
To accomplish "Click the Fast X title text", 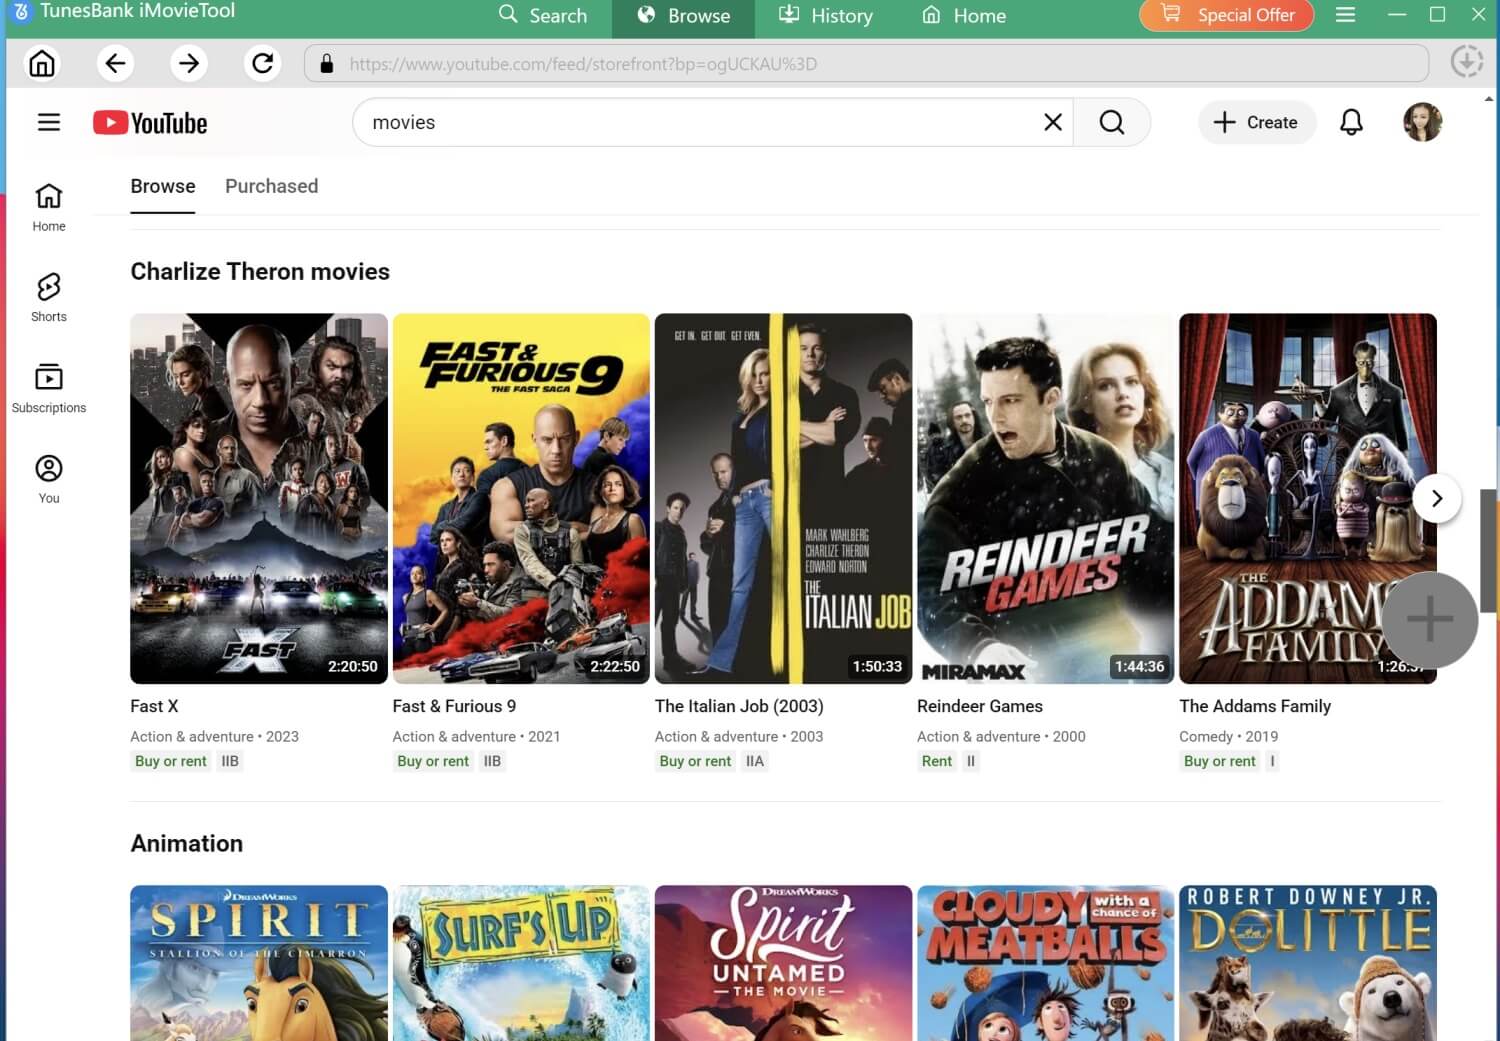I will (x=154, y=706).
